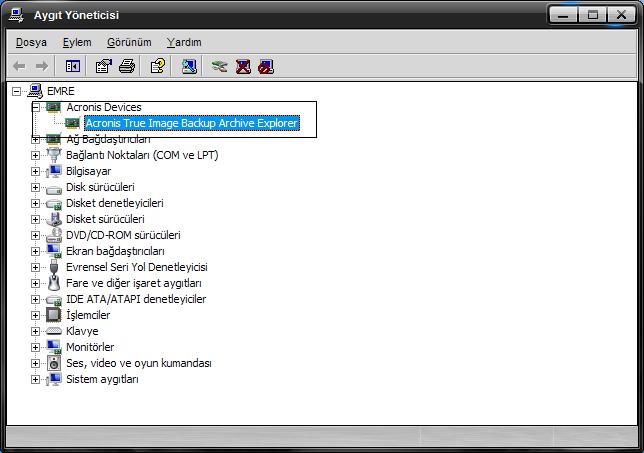Open the Yardım menu
644x453 pixels.
coord(184,42)
